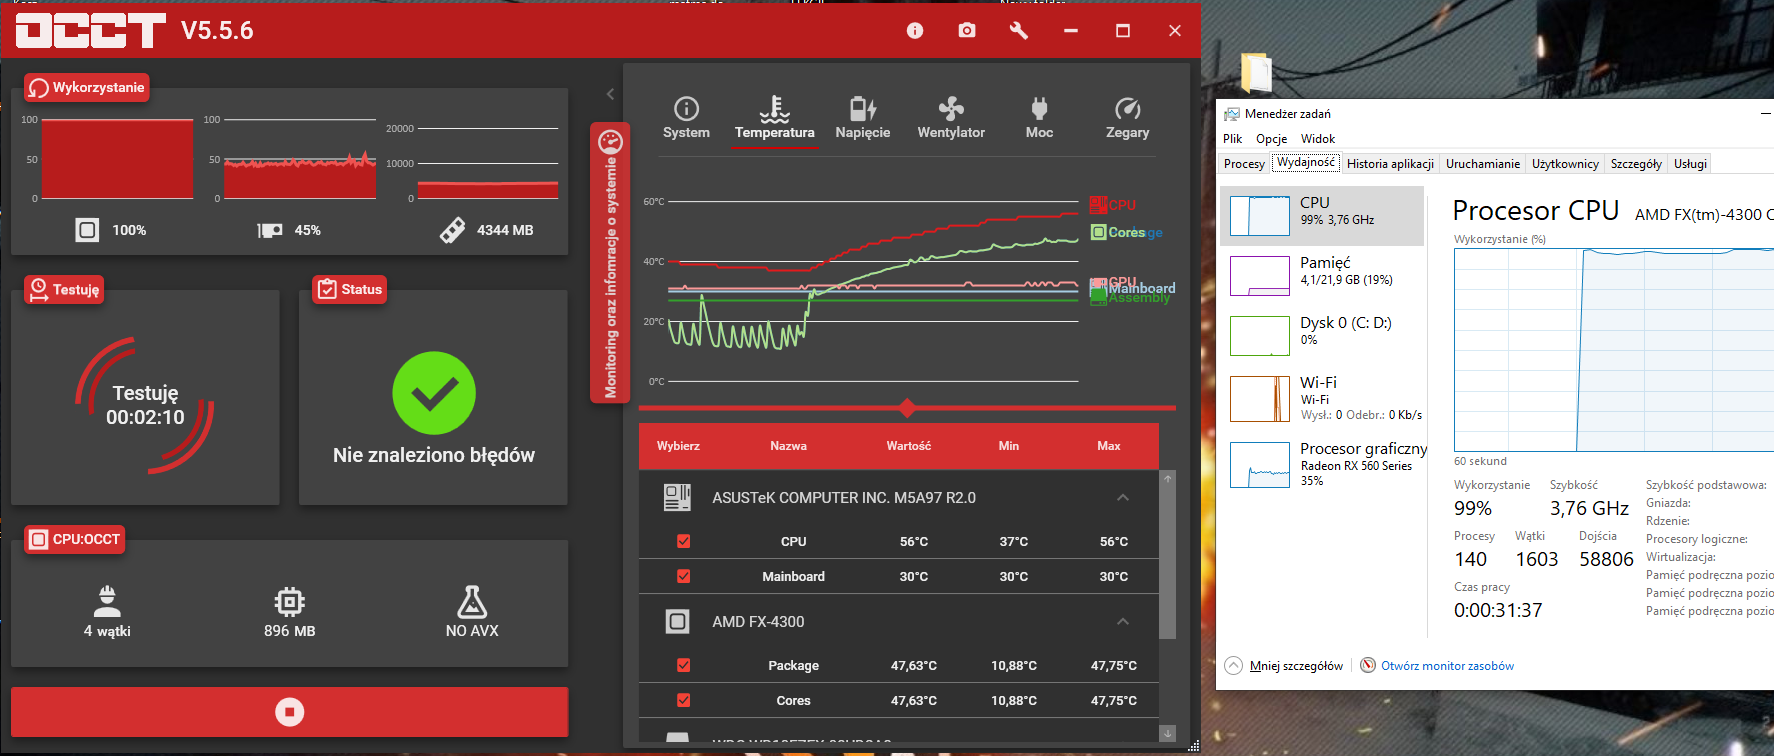Screen dimensions: 1774x756
Task: Click the 4 wątki threads icon
Action: 107,601
